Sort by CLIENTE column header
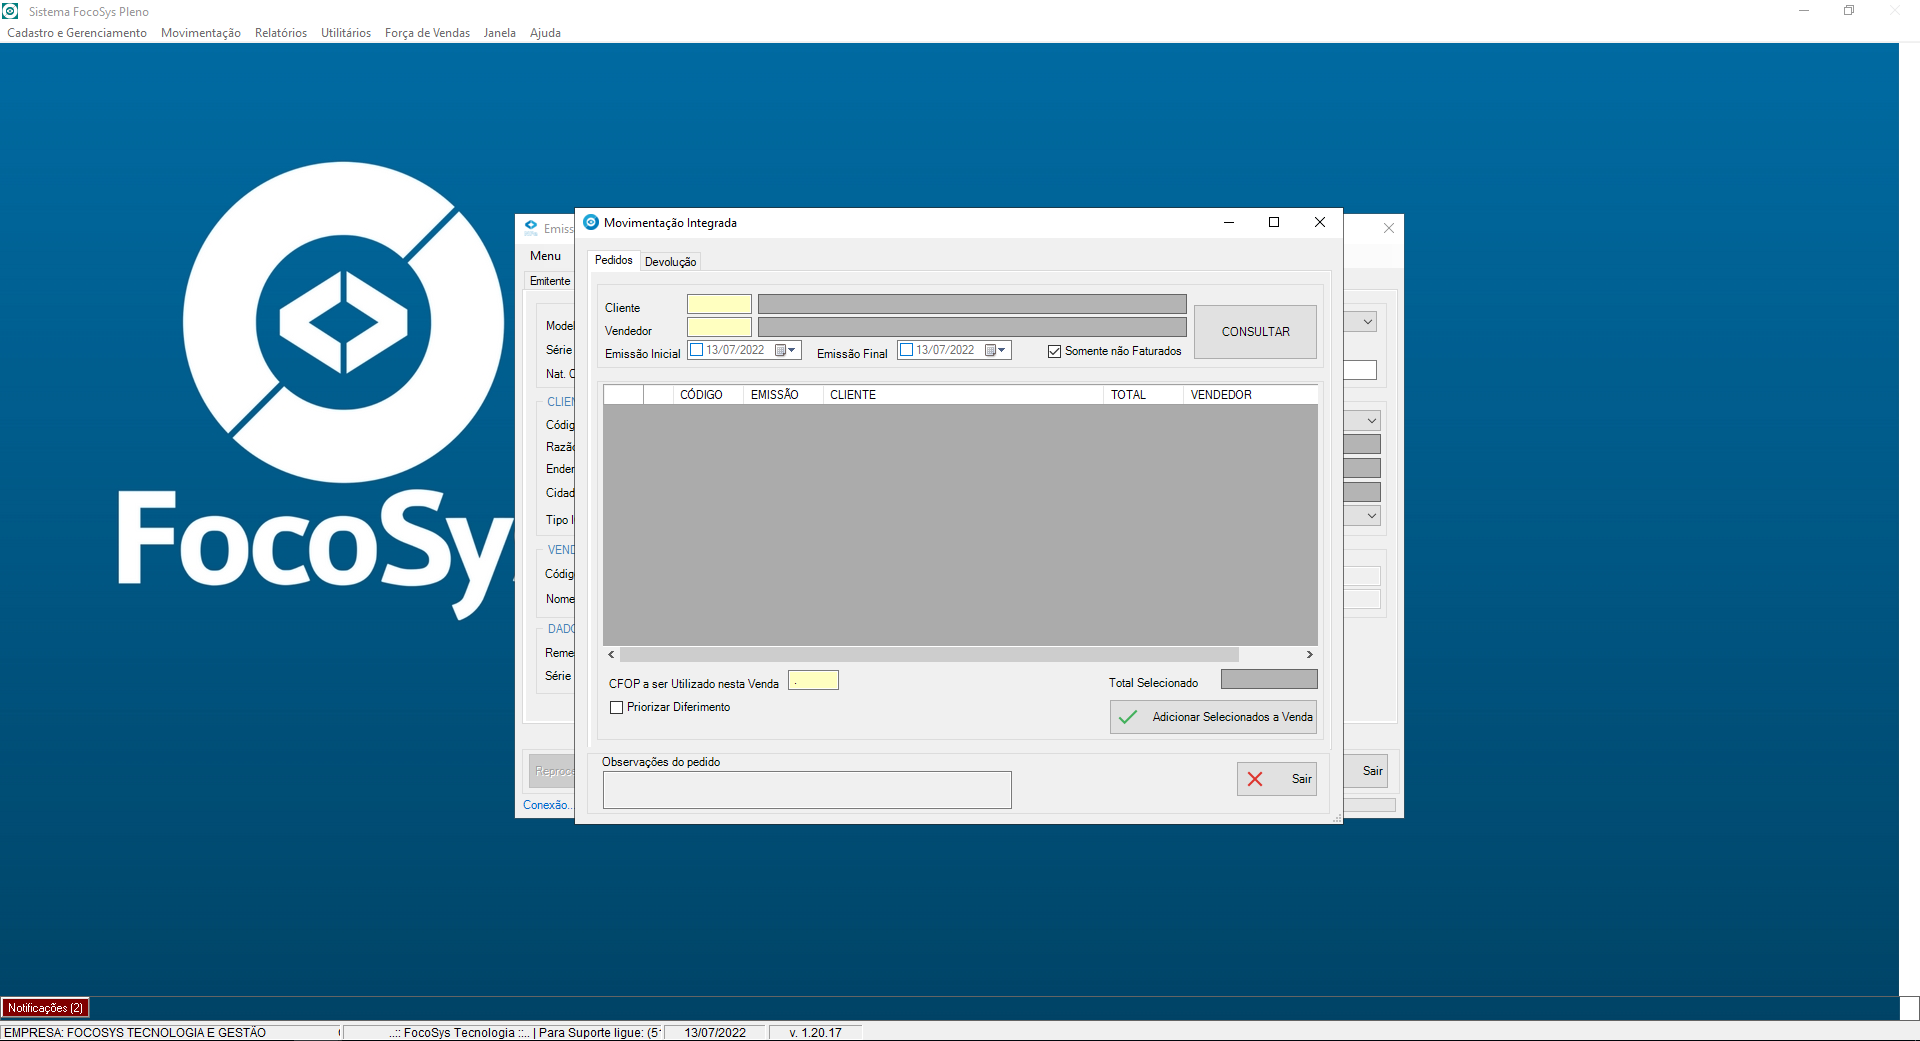This screenshot has height=1041, width=1920. click(963, 395)
